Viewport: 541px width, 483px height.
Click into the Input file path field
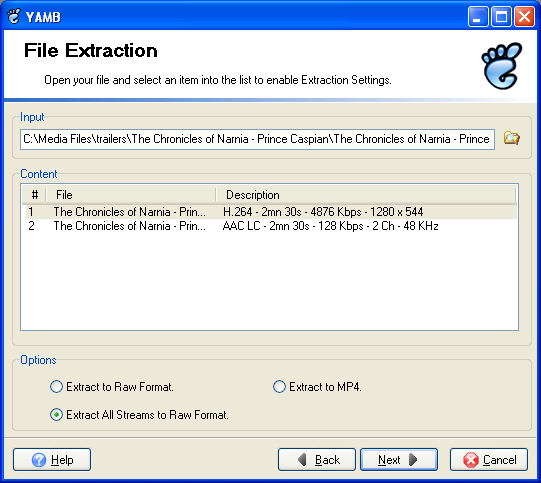pyautogui.click(x=257, y=139)
